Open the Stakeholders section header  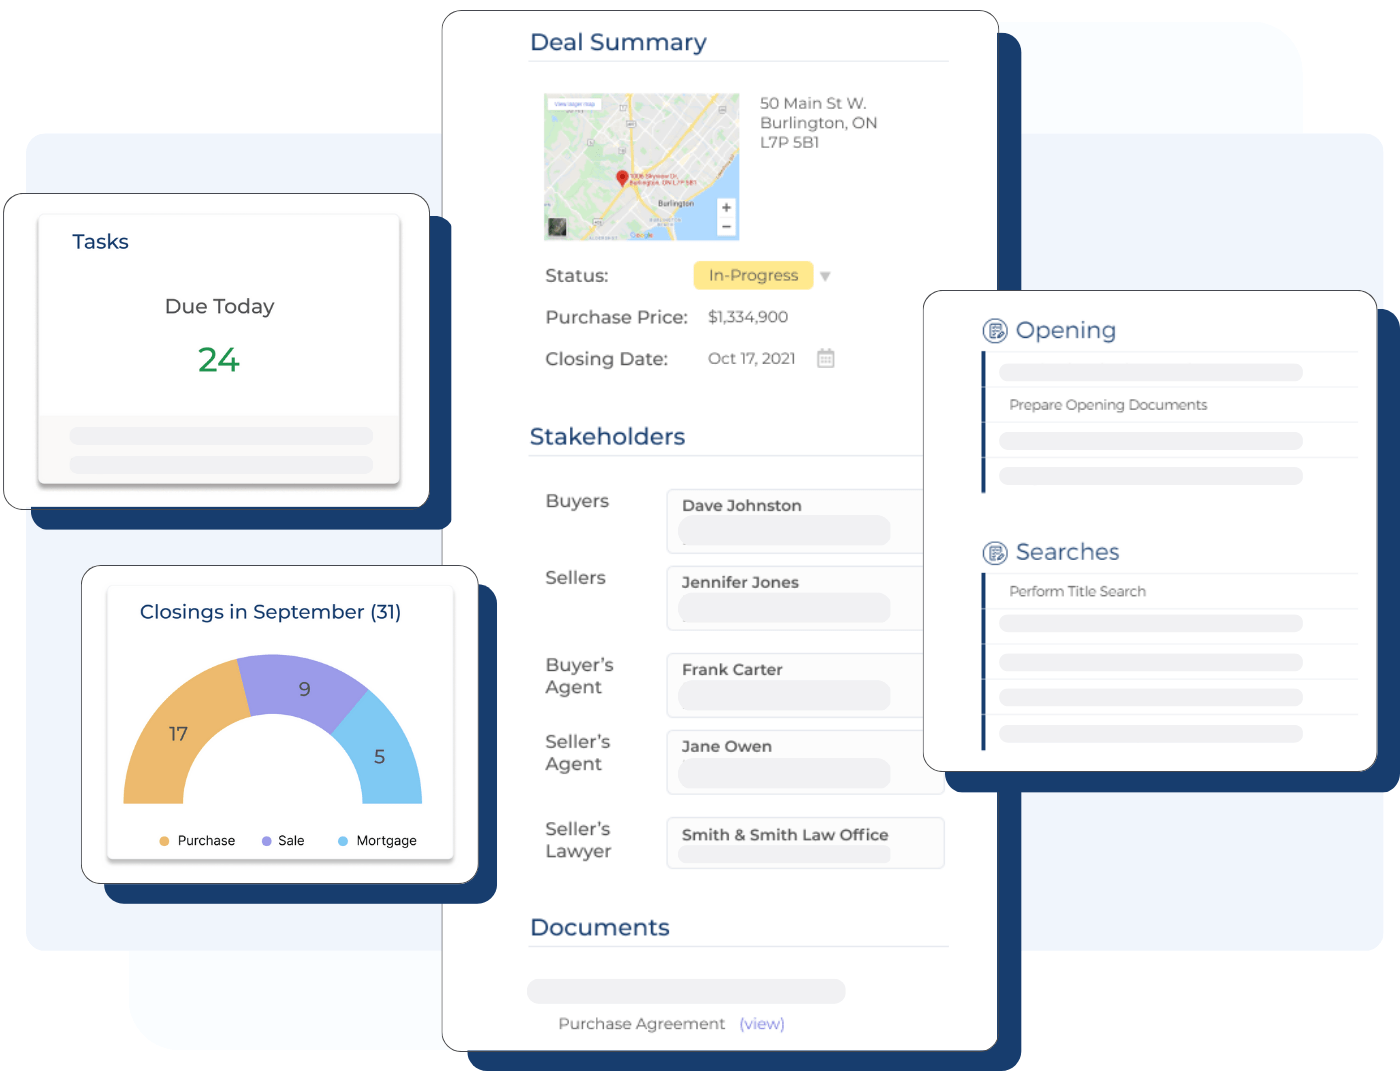(x=607, y=436)
